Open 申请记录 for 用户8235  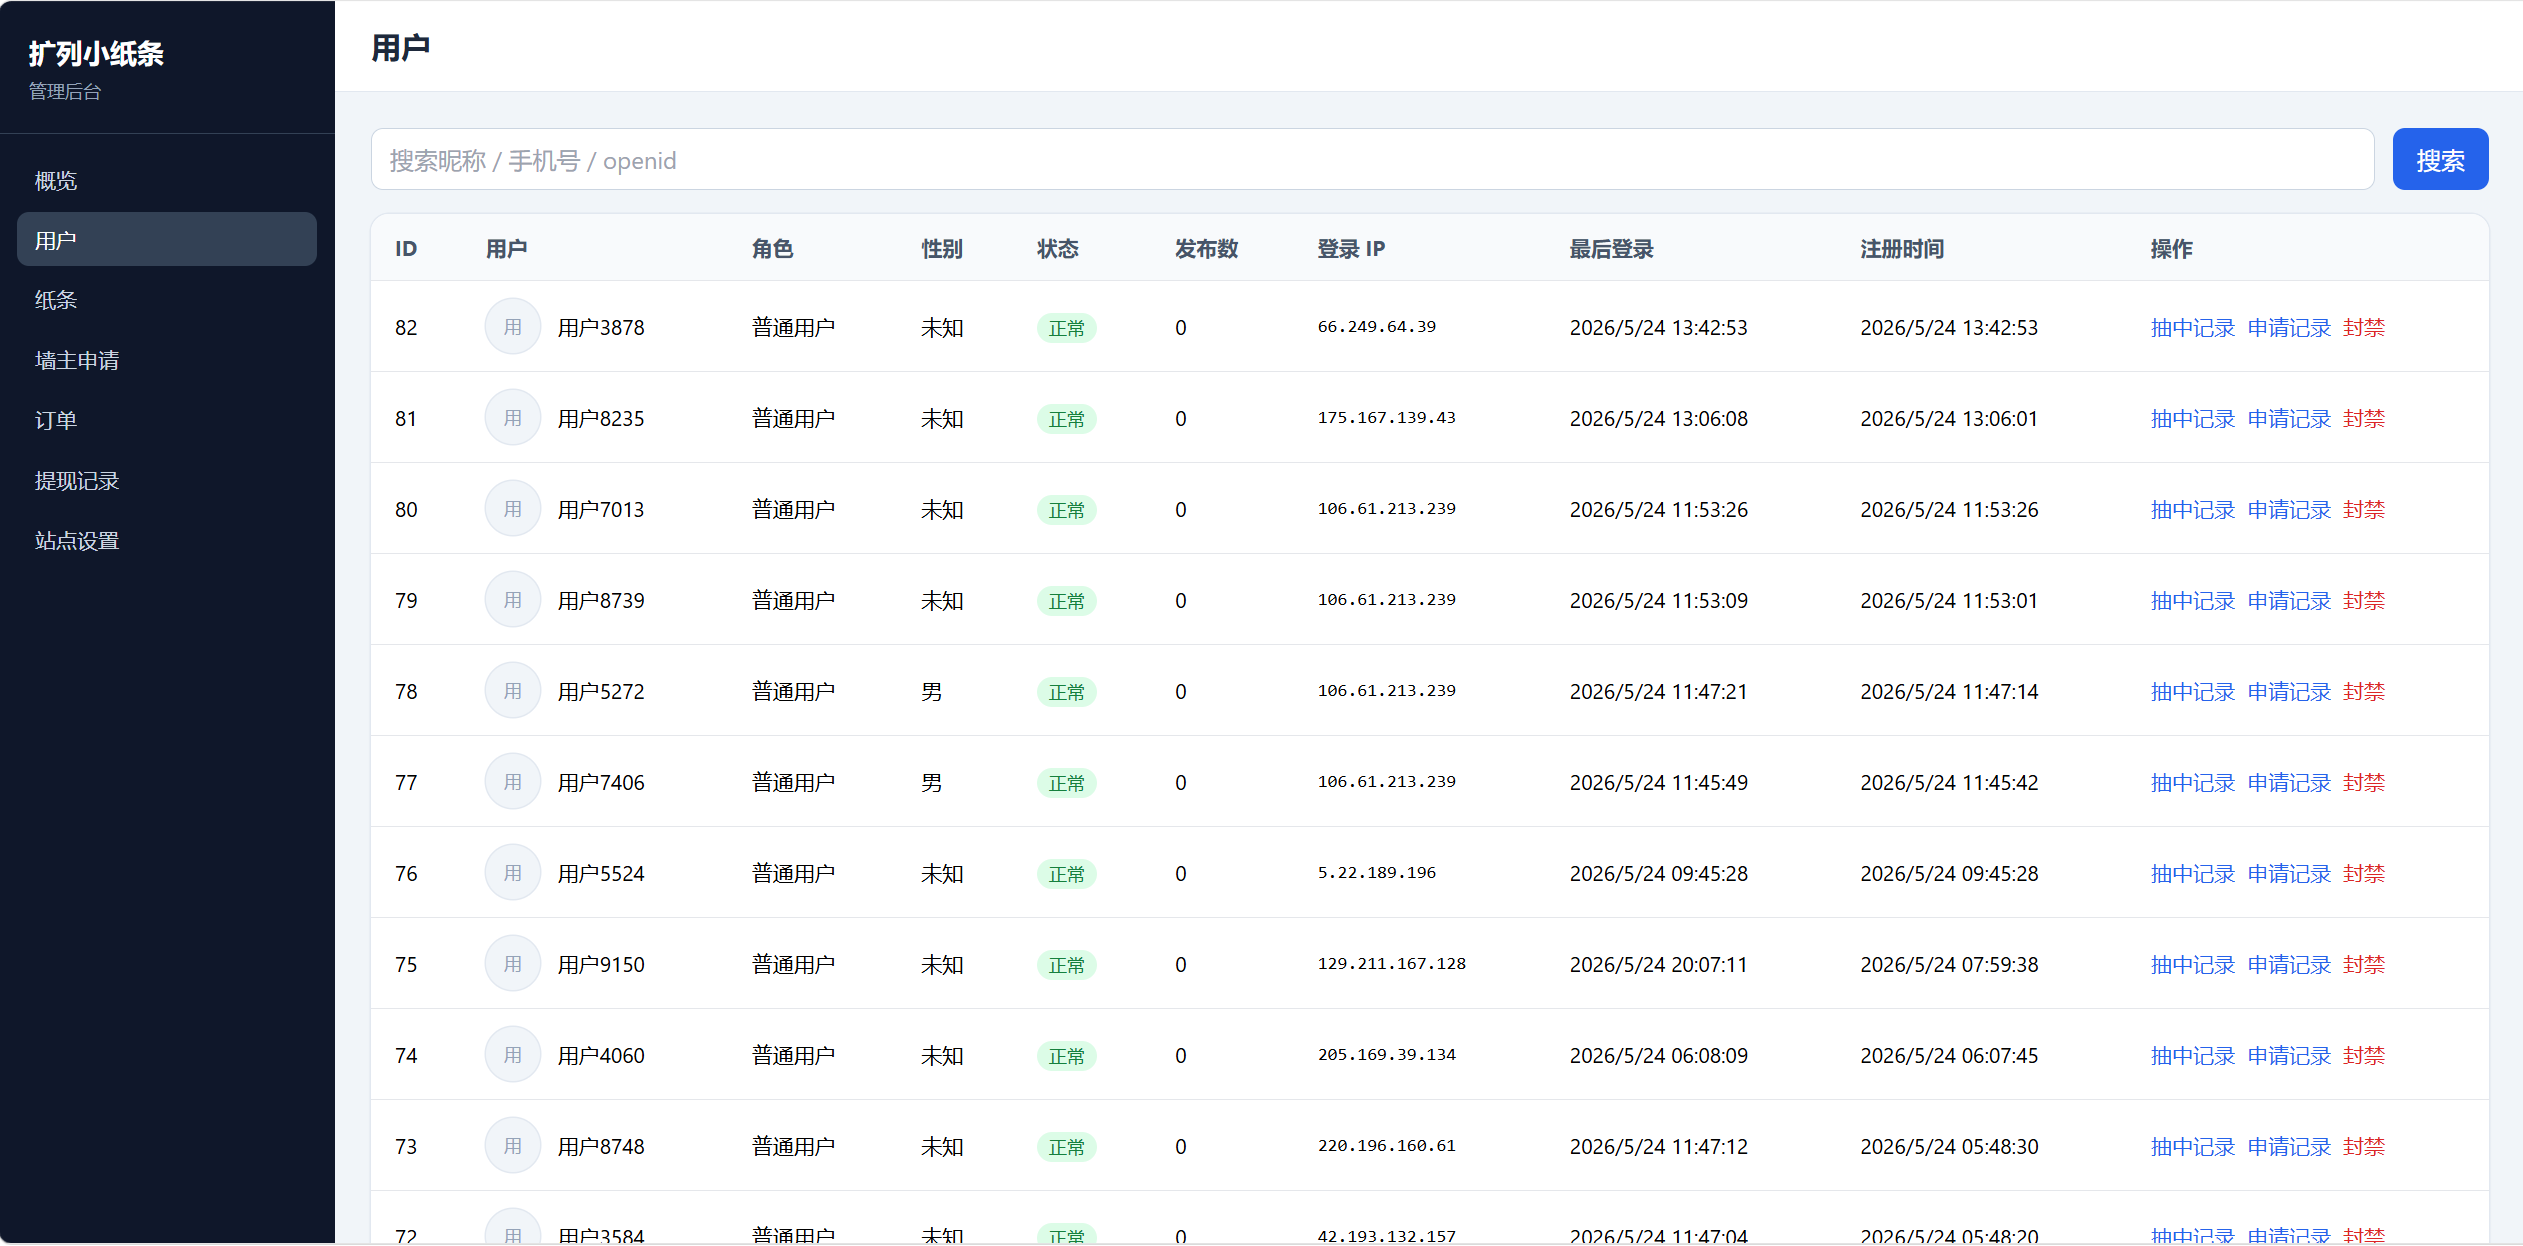(2289, 419)
